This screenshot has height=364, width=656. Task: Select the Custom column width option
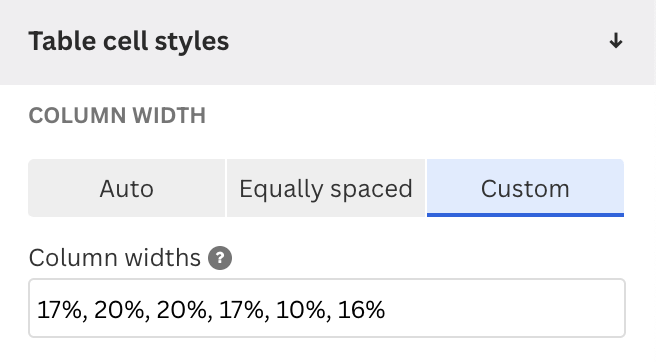click(x=525, y=188)
